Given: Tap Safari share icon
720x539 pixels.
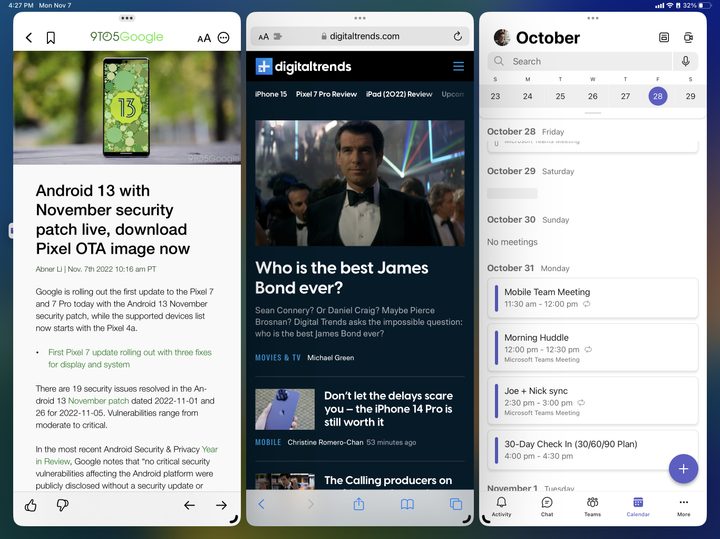Looking at the screenshot, I should (x=359, y=504).
